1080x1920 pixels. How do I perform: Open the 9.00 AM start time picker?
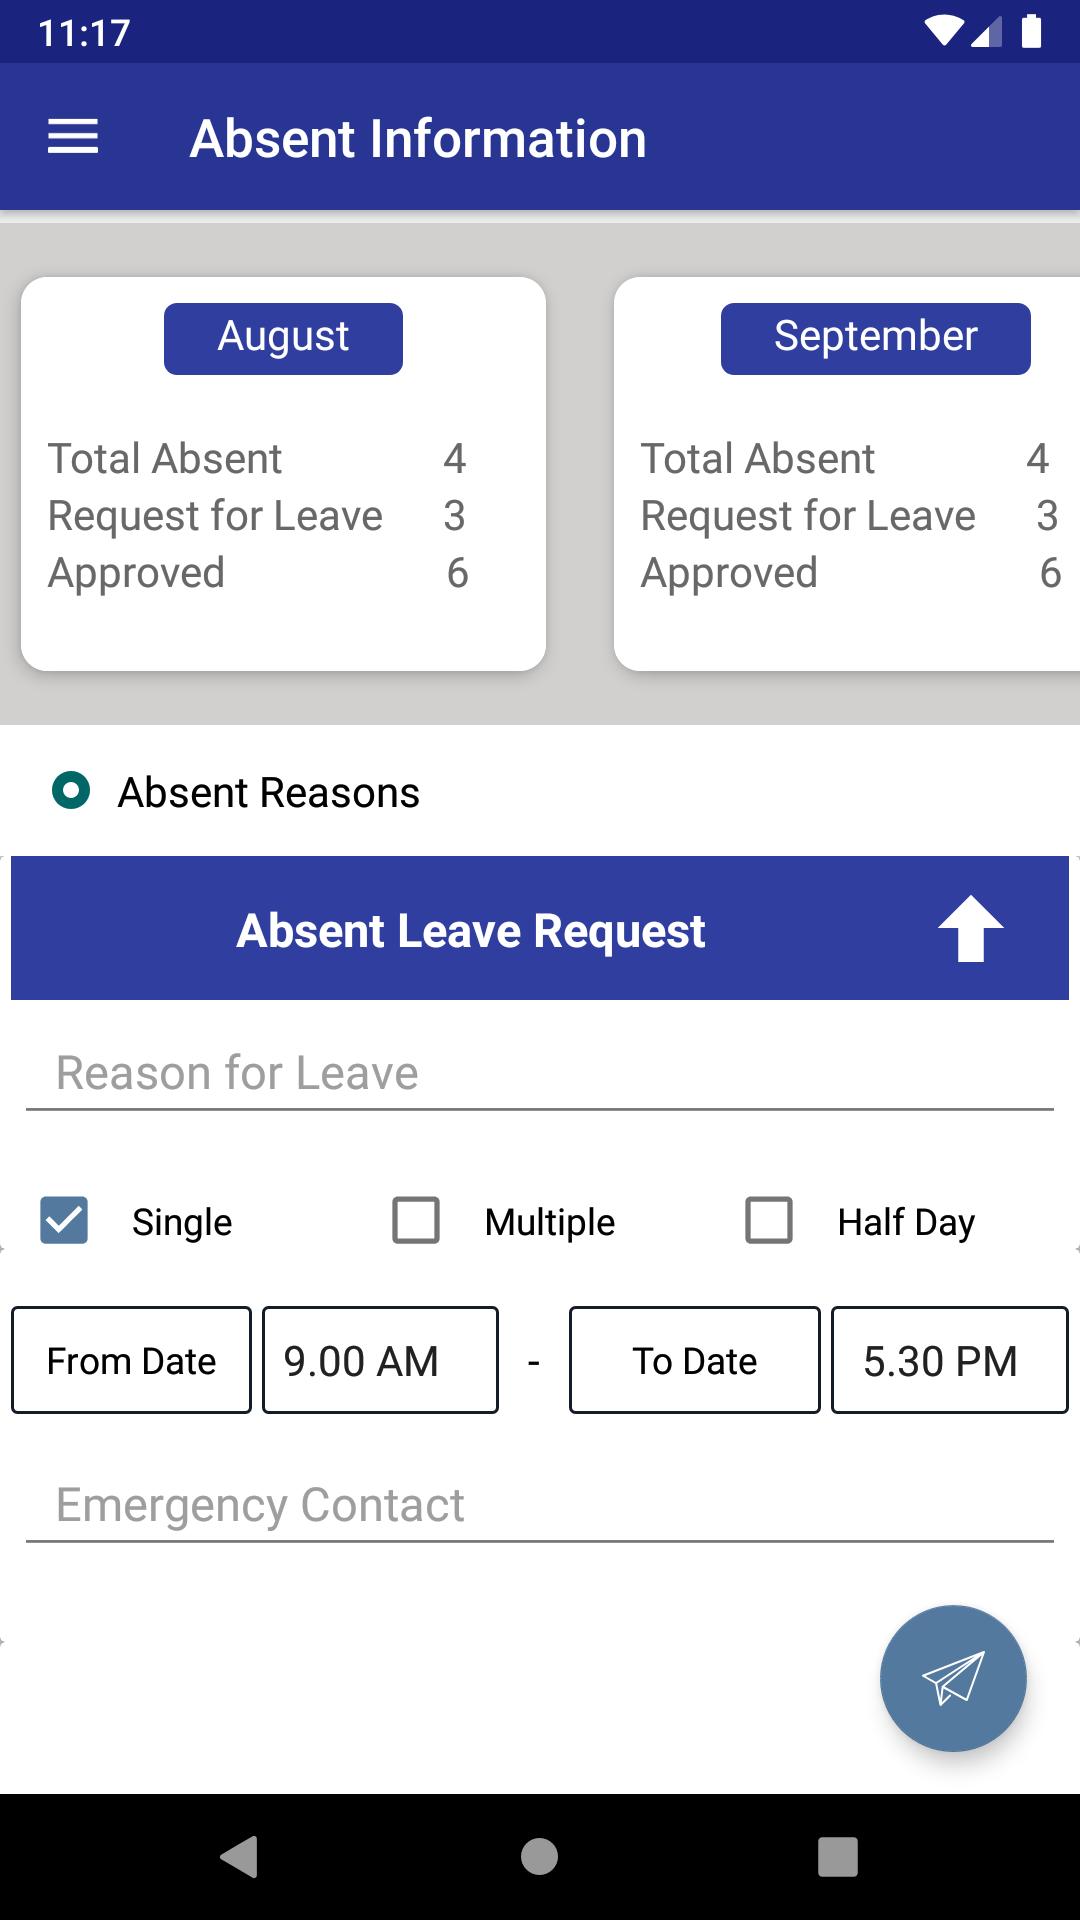click(380, 1360)
